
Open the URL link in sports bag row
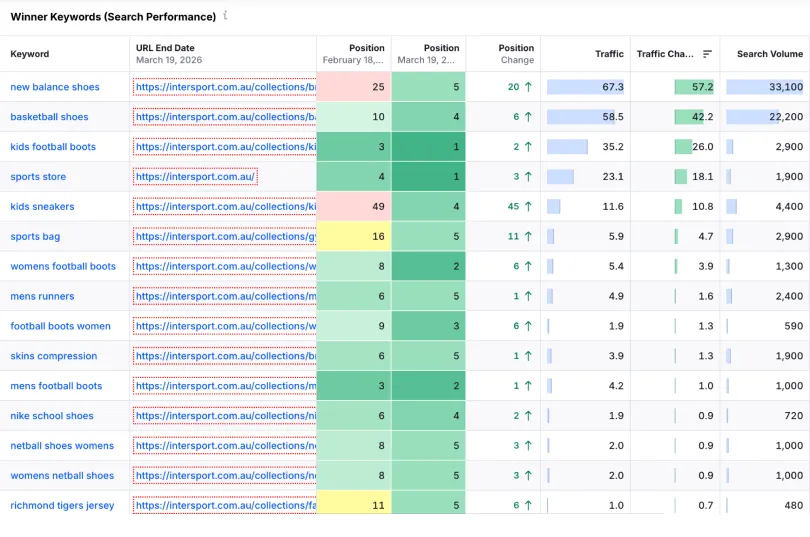point(225,236)
